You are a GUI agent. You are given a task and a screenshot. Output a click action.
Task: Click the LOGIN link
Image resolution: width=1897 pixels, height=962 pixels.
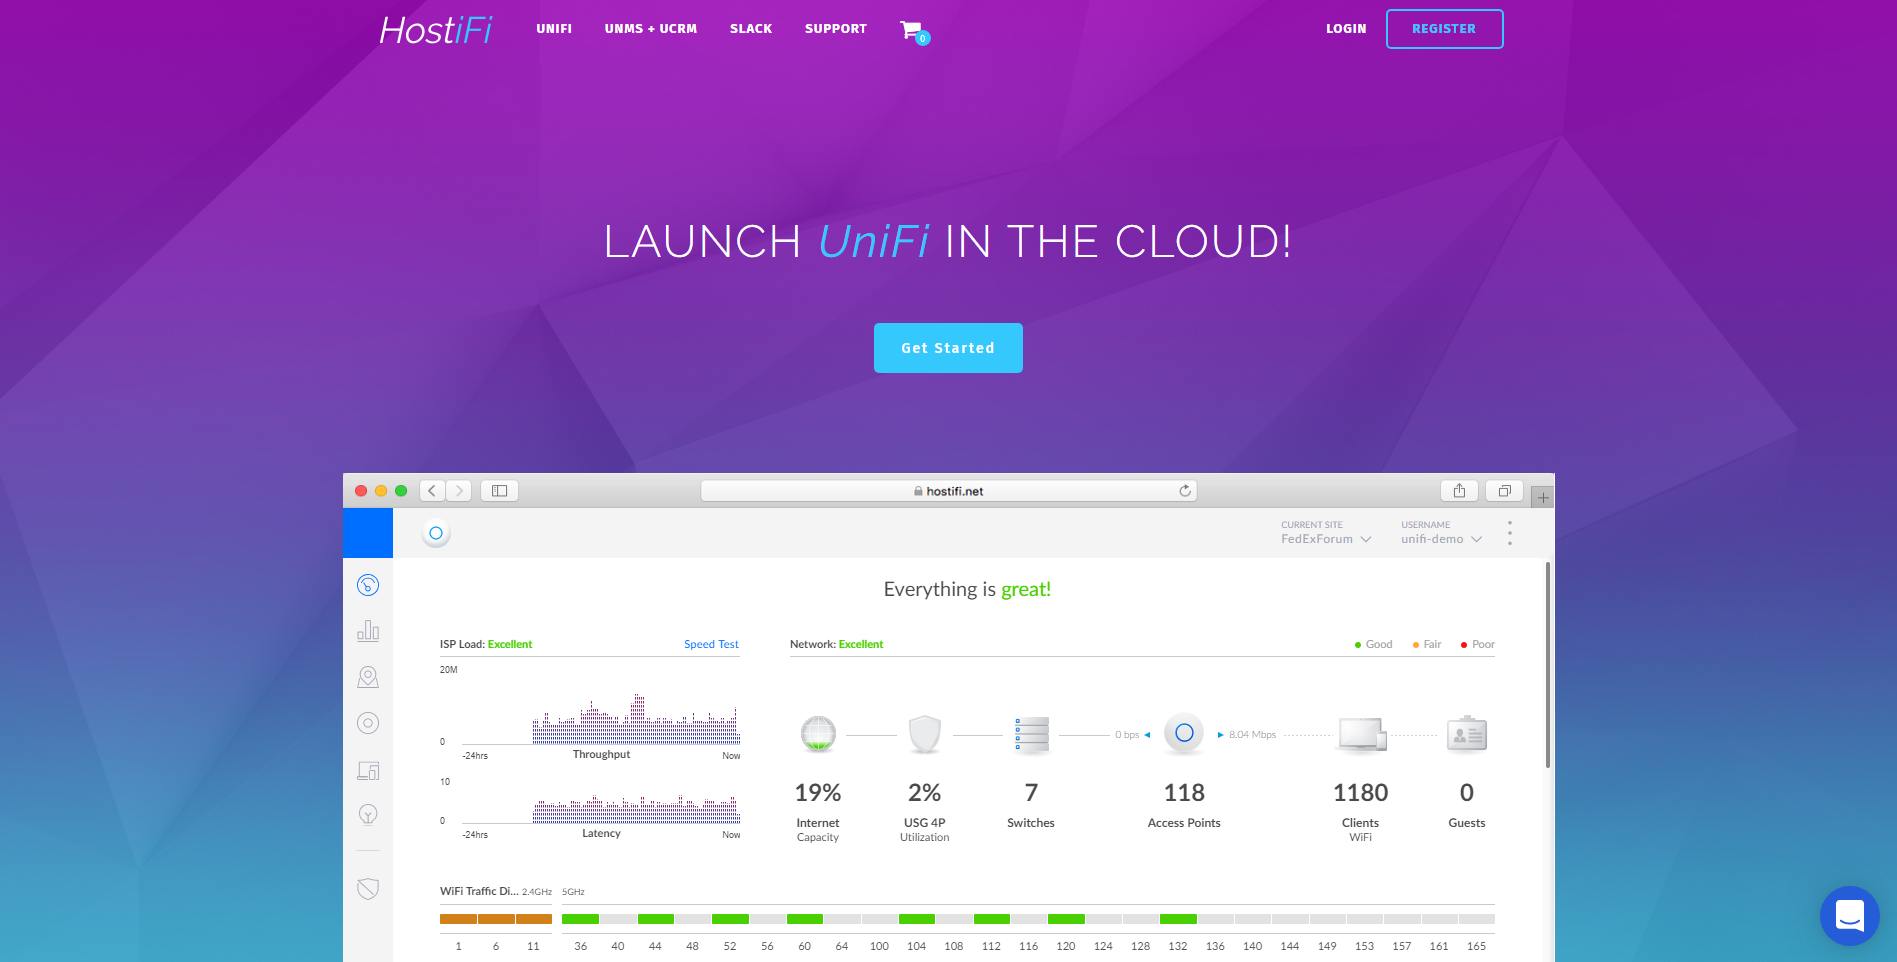pos(1346,29)
